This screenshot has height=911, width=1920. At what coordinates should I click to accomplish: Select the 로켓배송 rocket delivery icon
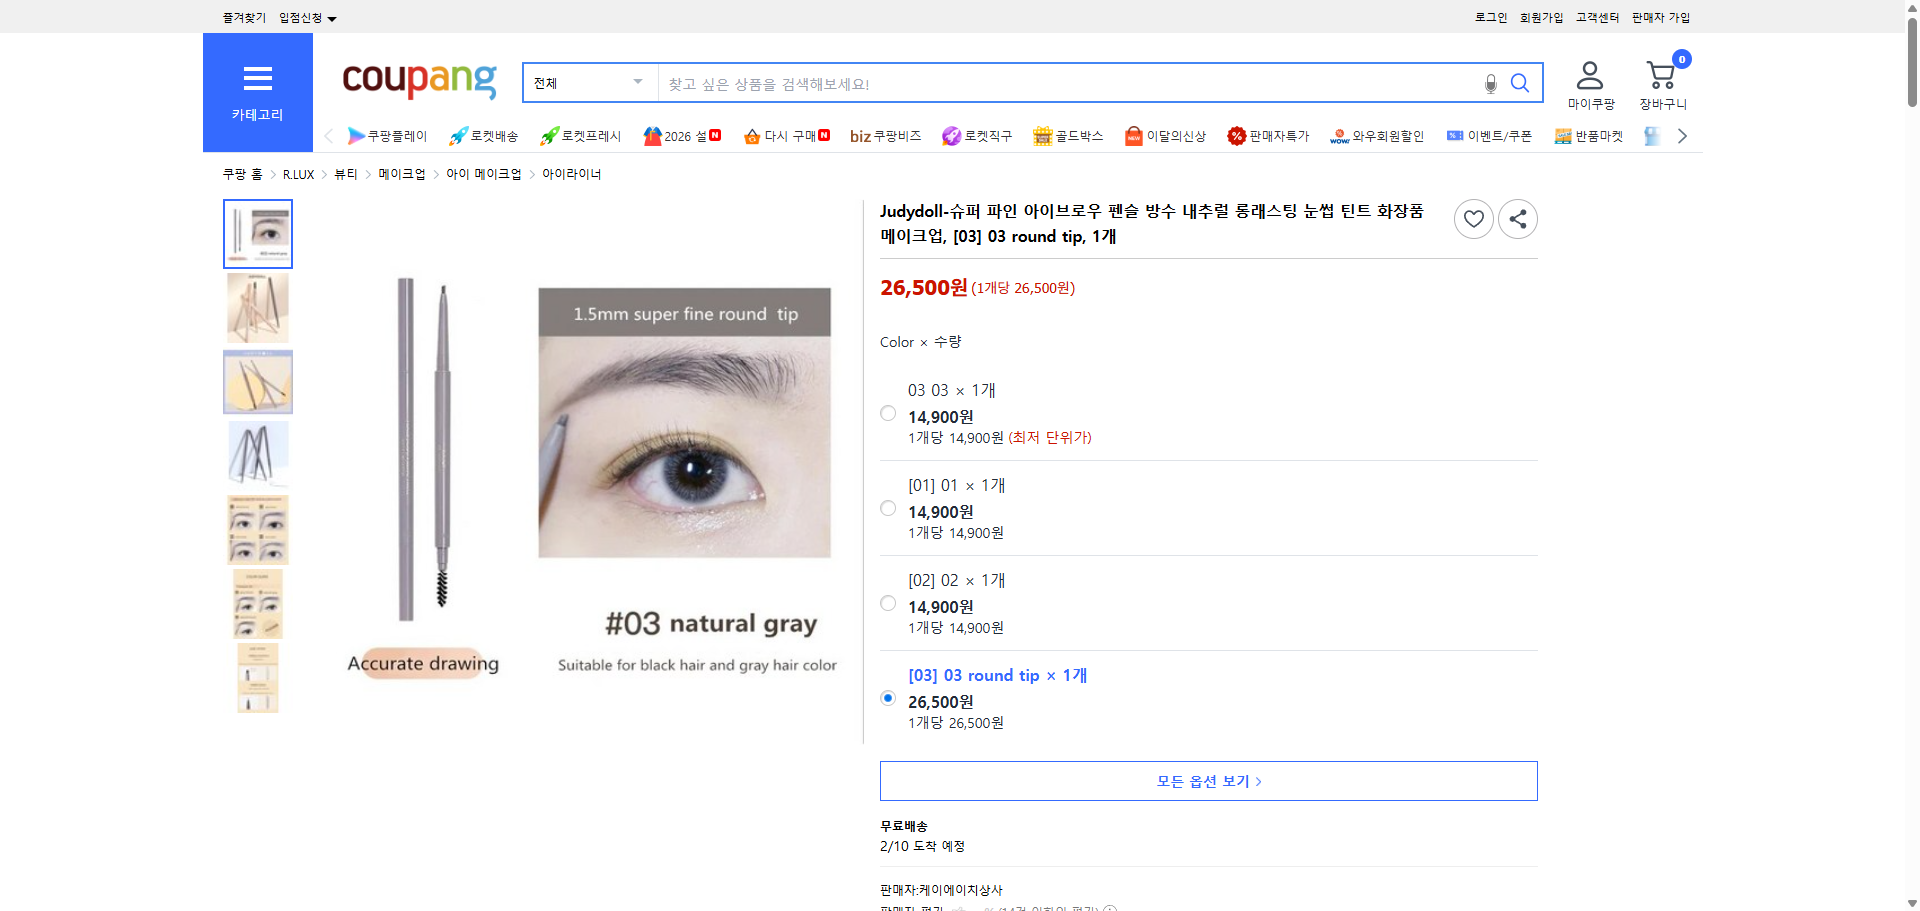pyautogui.click(x=482, y=135)
